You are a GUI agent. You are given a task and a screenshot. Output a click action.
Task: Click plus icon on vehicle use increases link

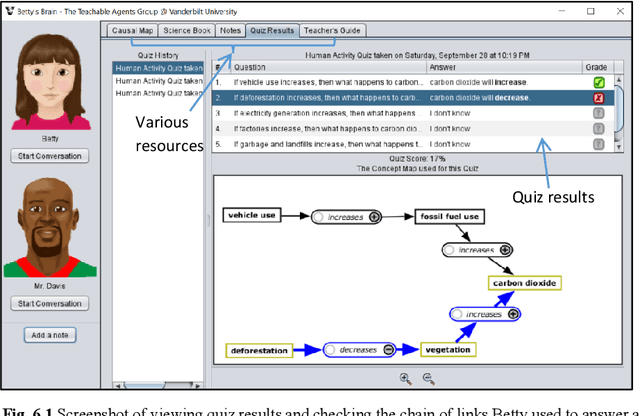pyautogui.click(x=375, y=216)
